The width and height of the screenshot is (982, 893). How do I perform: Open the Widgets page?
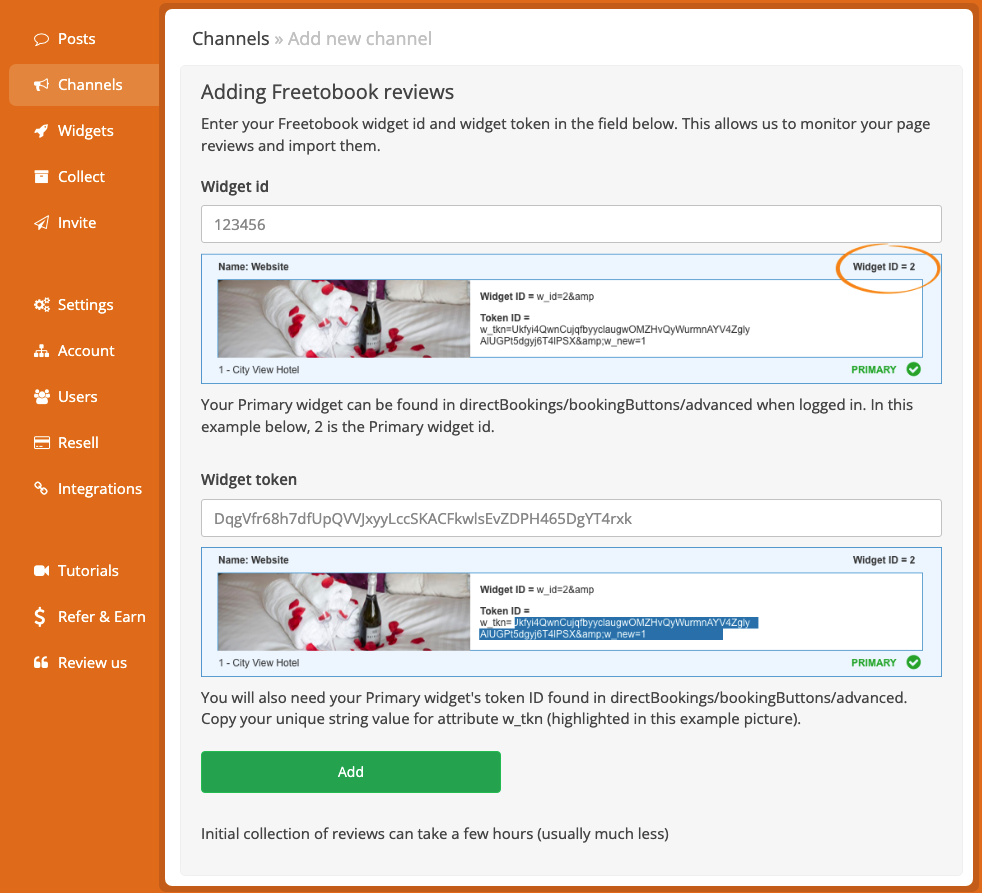point(84,131)
